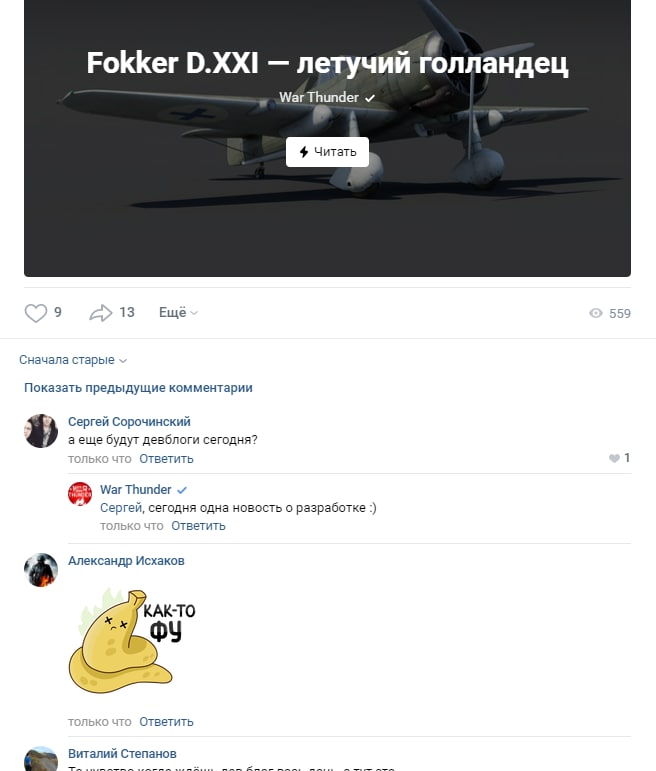This screenshot has height=771, width=656.
Task: Open Сергей Сорочинский's profile name link
Action: click(x=129, y=422)
